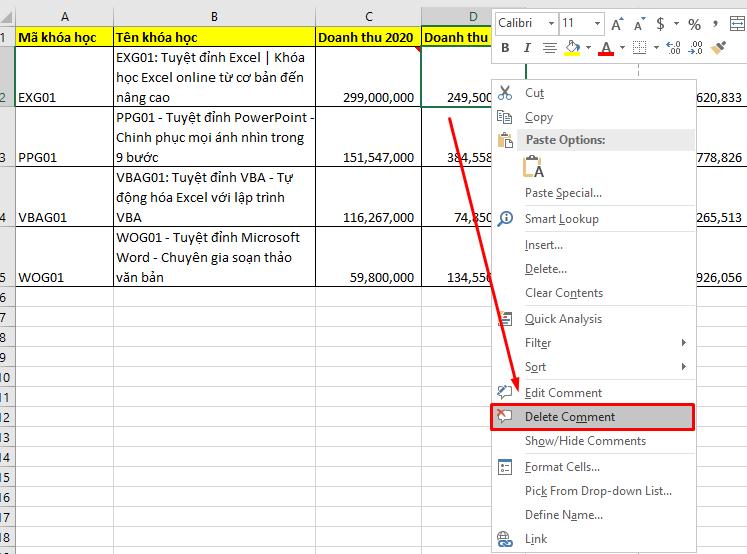Open Format Cells dialog
The width and height of the screenshot is (747, 554).
[x=562, y=467]
